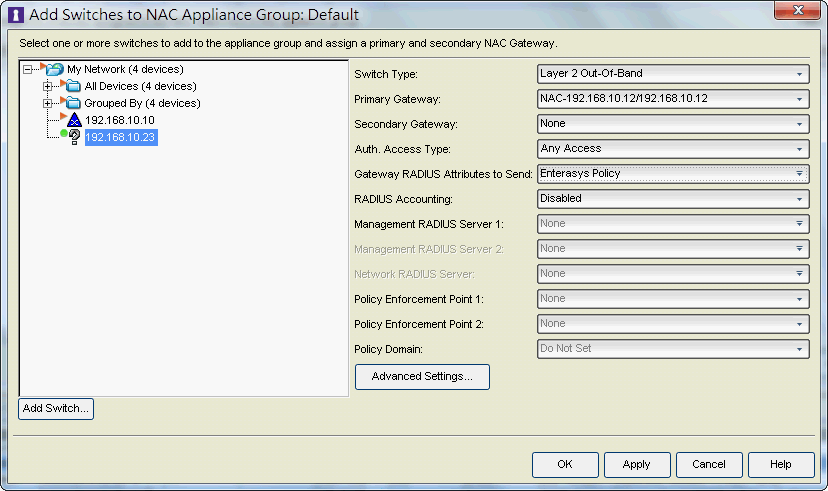Click the Policy Enforcement Point 1 label

[419, 299]
